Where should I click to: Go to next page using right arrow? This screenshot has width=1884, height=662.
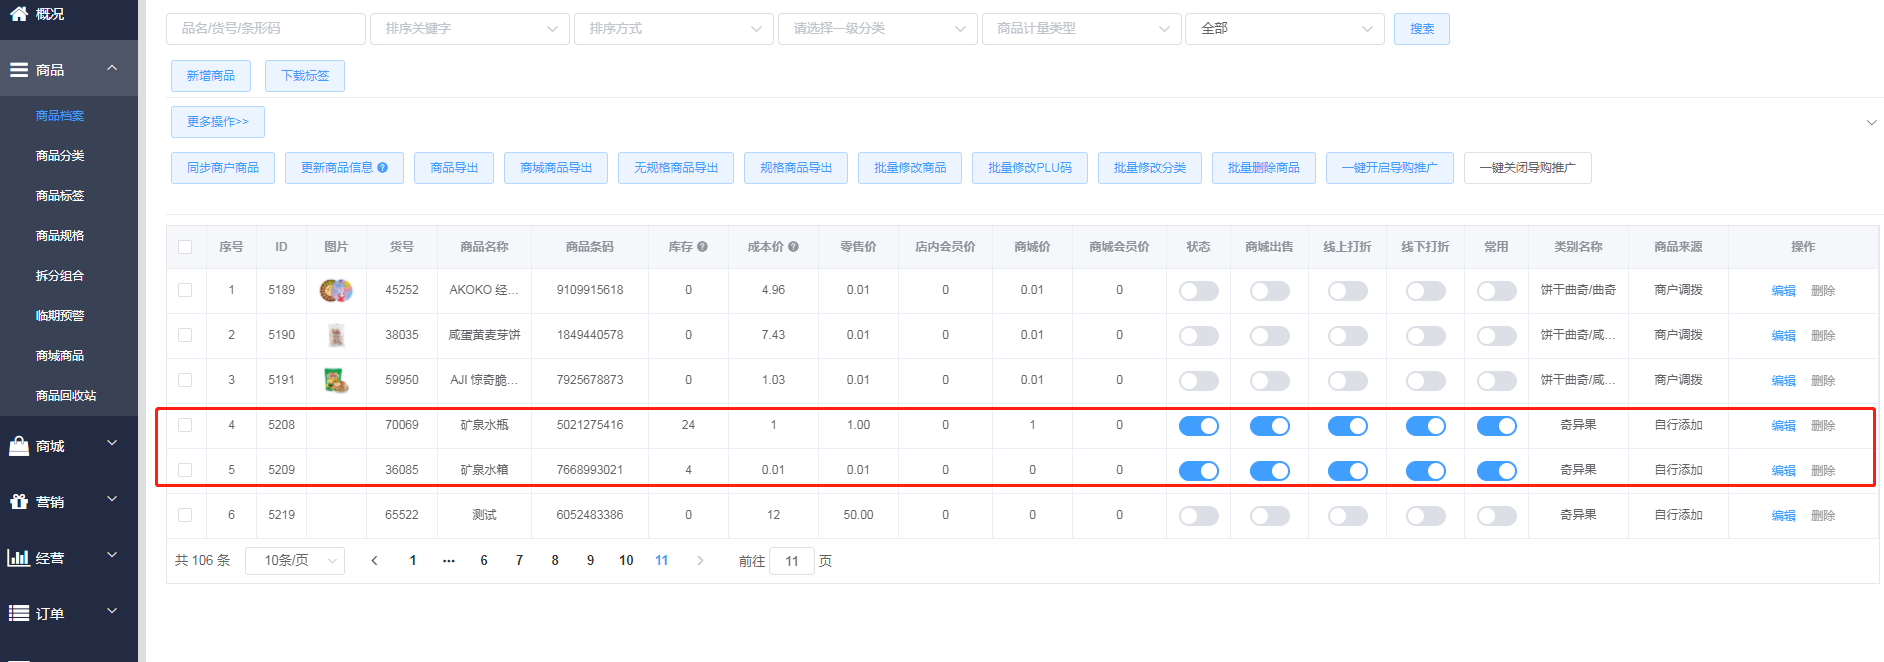click(x=700, y=561)
